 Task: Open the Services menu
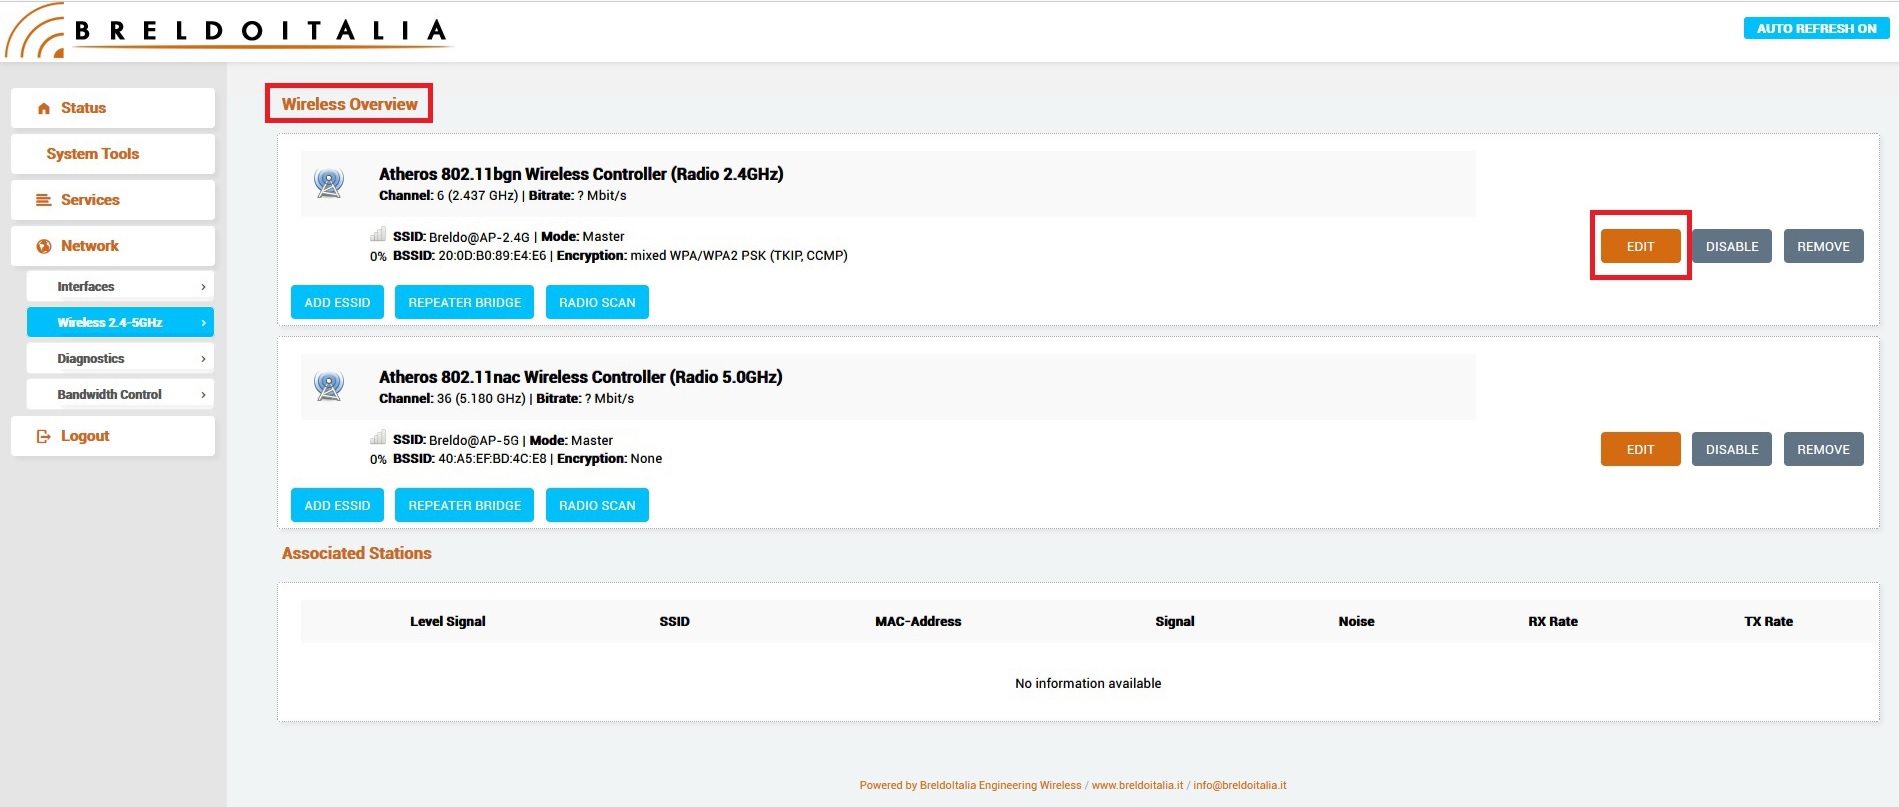[113, 200]
